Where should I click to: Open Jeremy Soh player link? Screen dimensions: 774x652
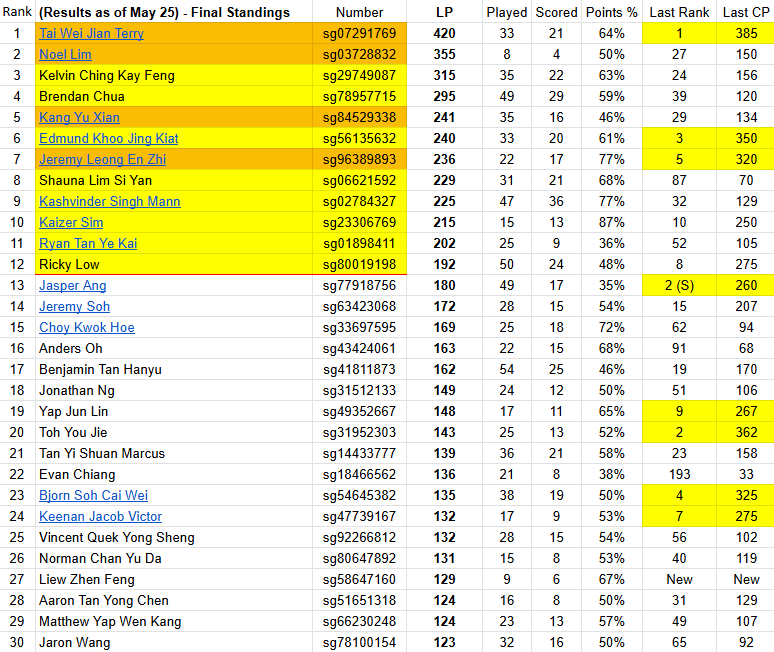tap(75, 307)
